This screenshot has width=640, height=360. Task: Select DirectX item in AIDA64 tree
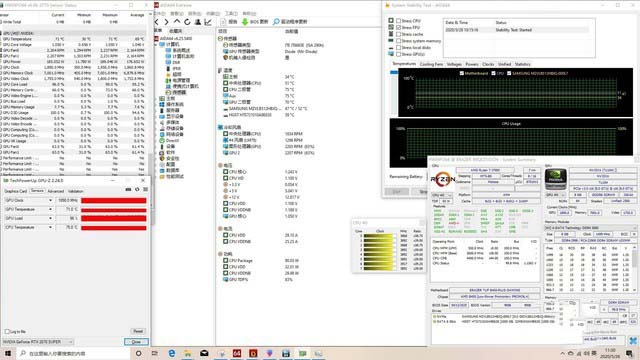[x=172, y=140]
